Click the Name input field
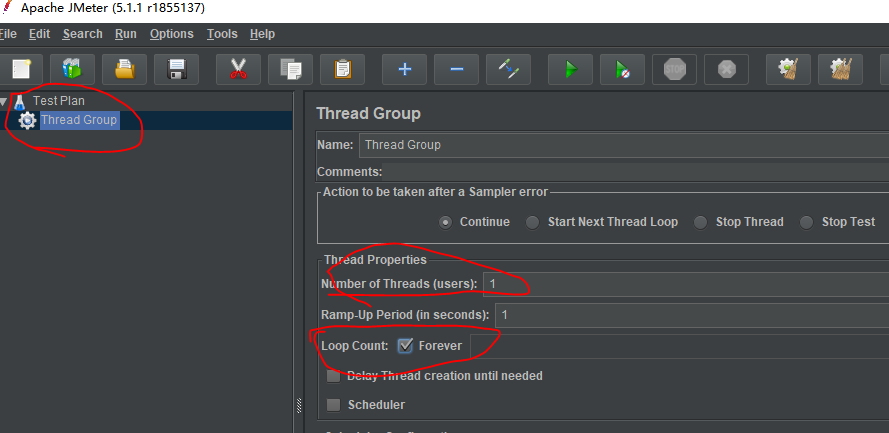 coord(624,145)
